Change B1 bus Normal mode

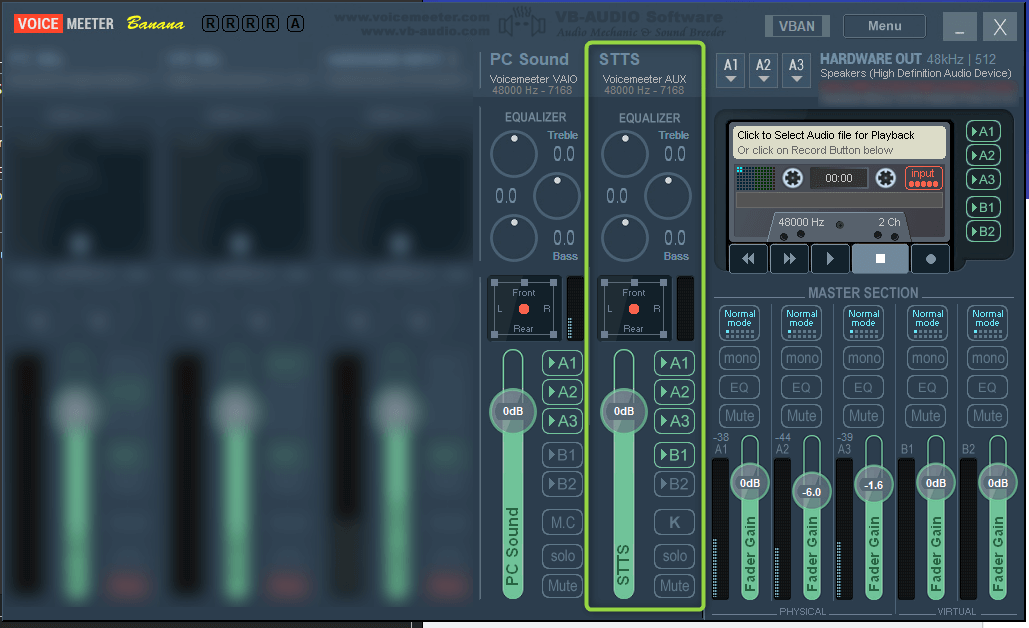coord(927,322)
